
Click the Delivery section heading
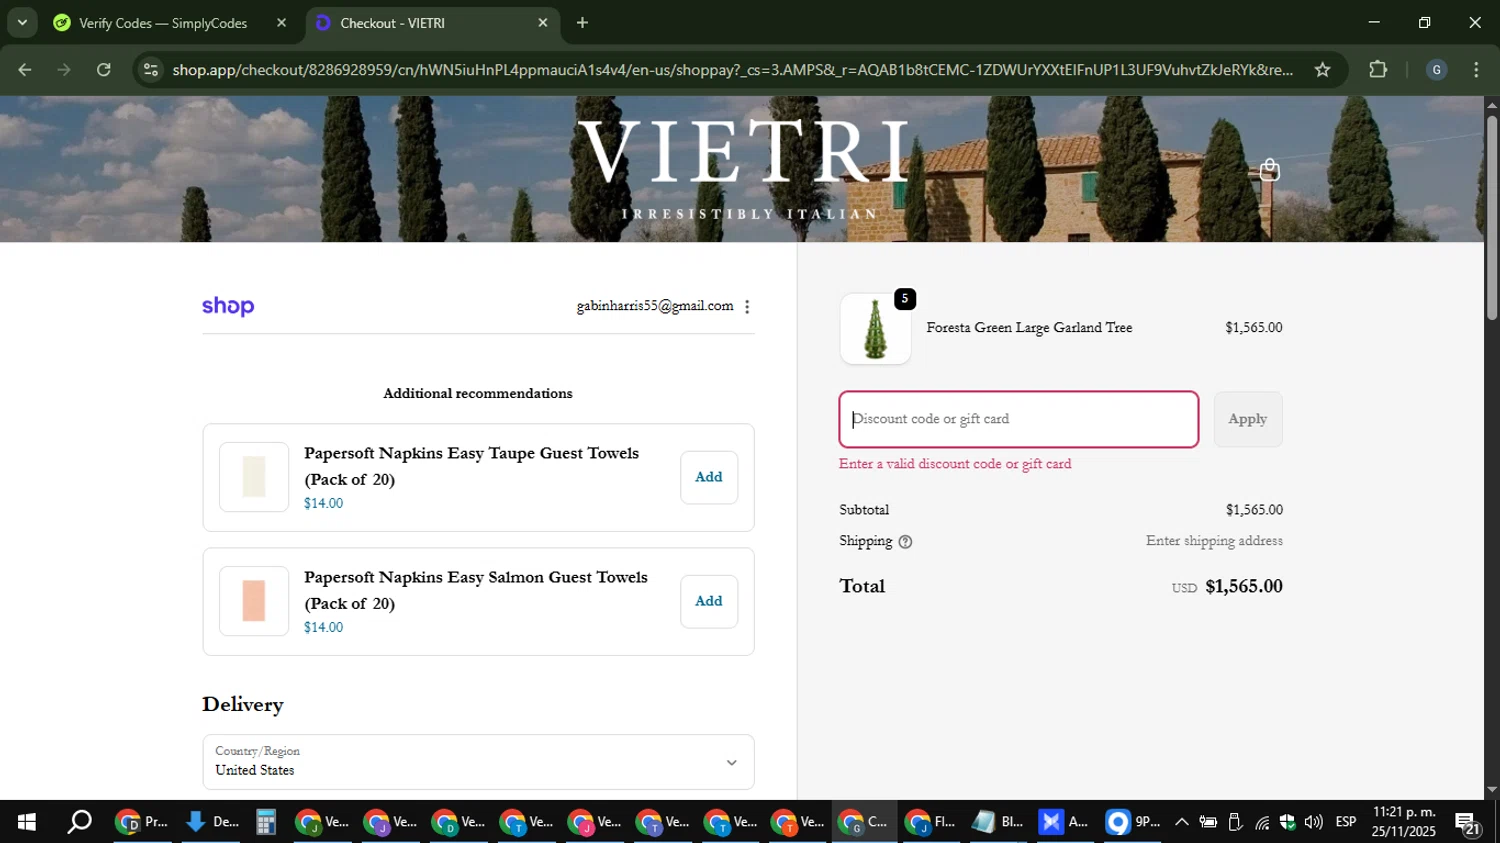pos(243,704)
